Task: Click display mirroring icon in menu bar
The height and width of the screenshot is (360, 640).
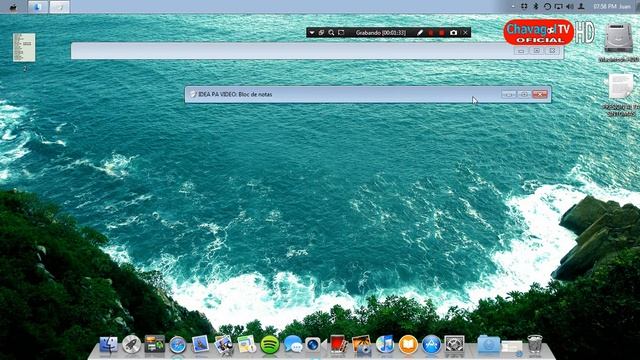Action: 559,7
